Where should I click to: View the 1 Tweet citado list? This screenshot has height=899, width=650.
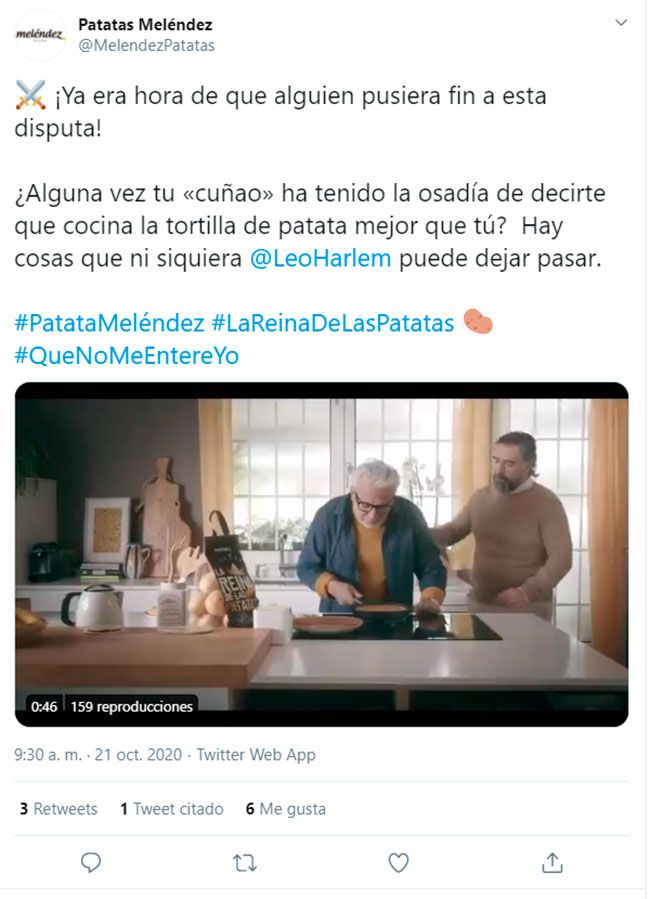coord(171,809)
